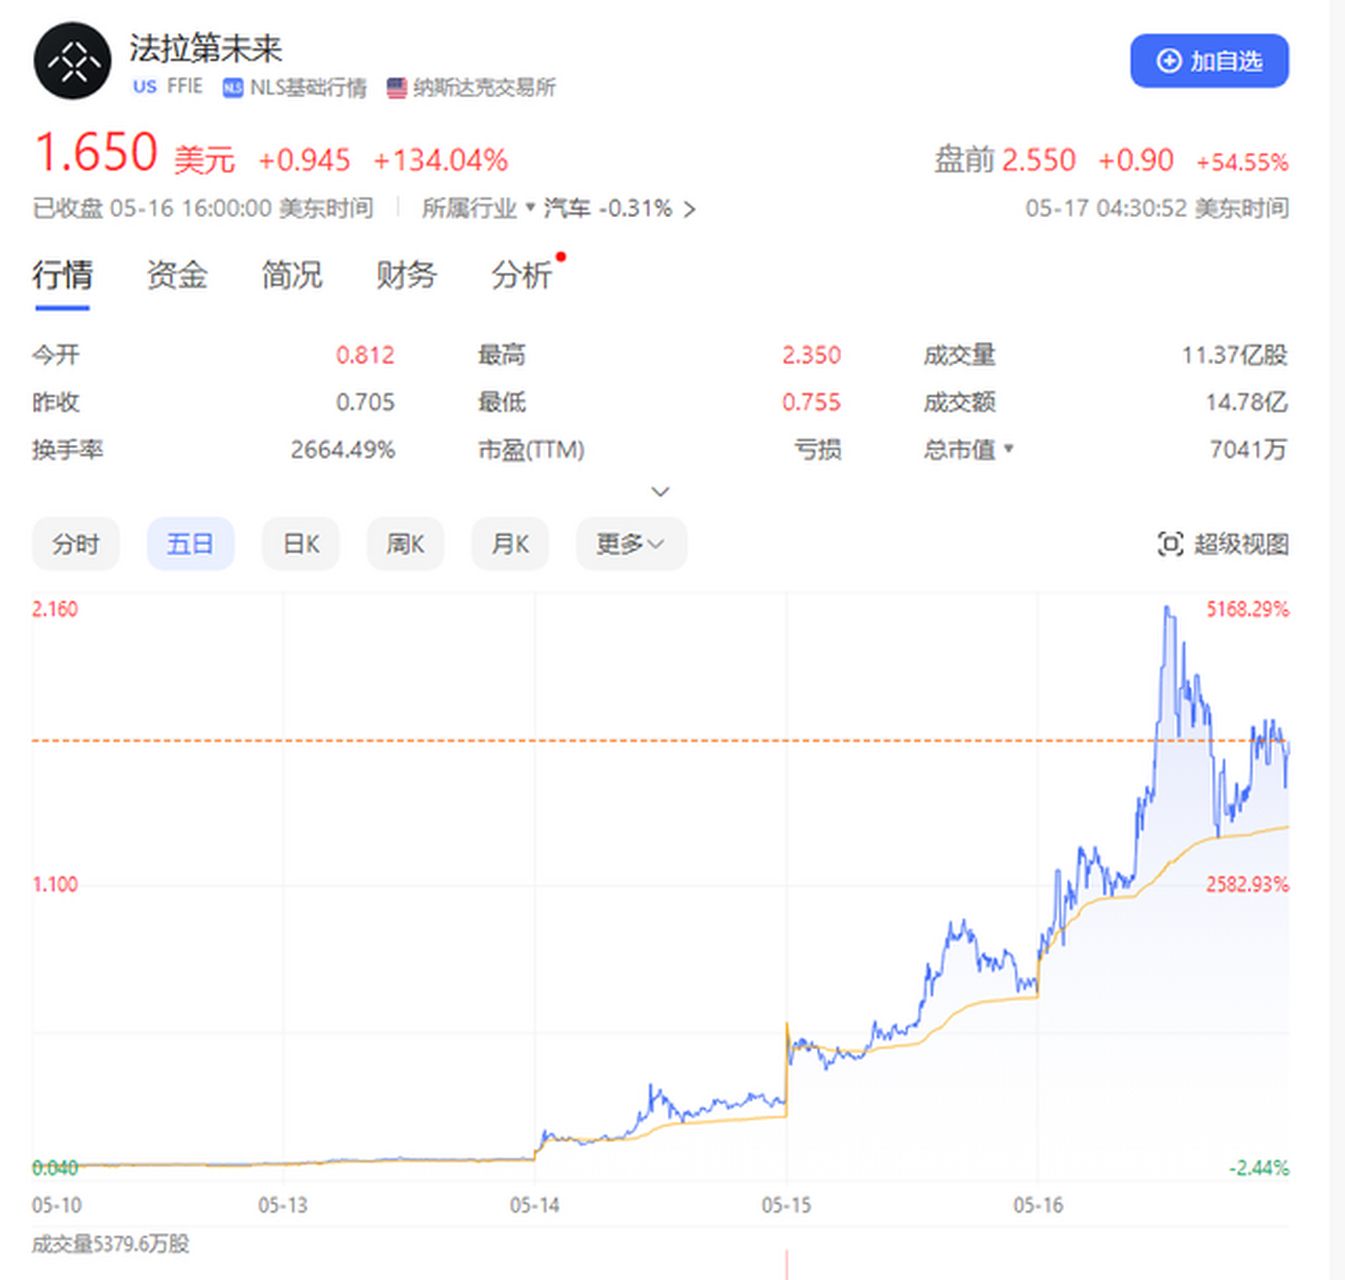The image size is (1345, 1280).
Task: Click the 最高 value 2.350
Action: [811, 355]
